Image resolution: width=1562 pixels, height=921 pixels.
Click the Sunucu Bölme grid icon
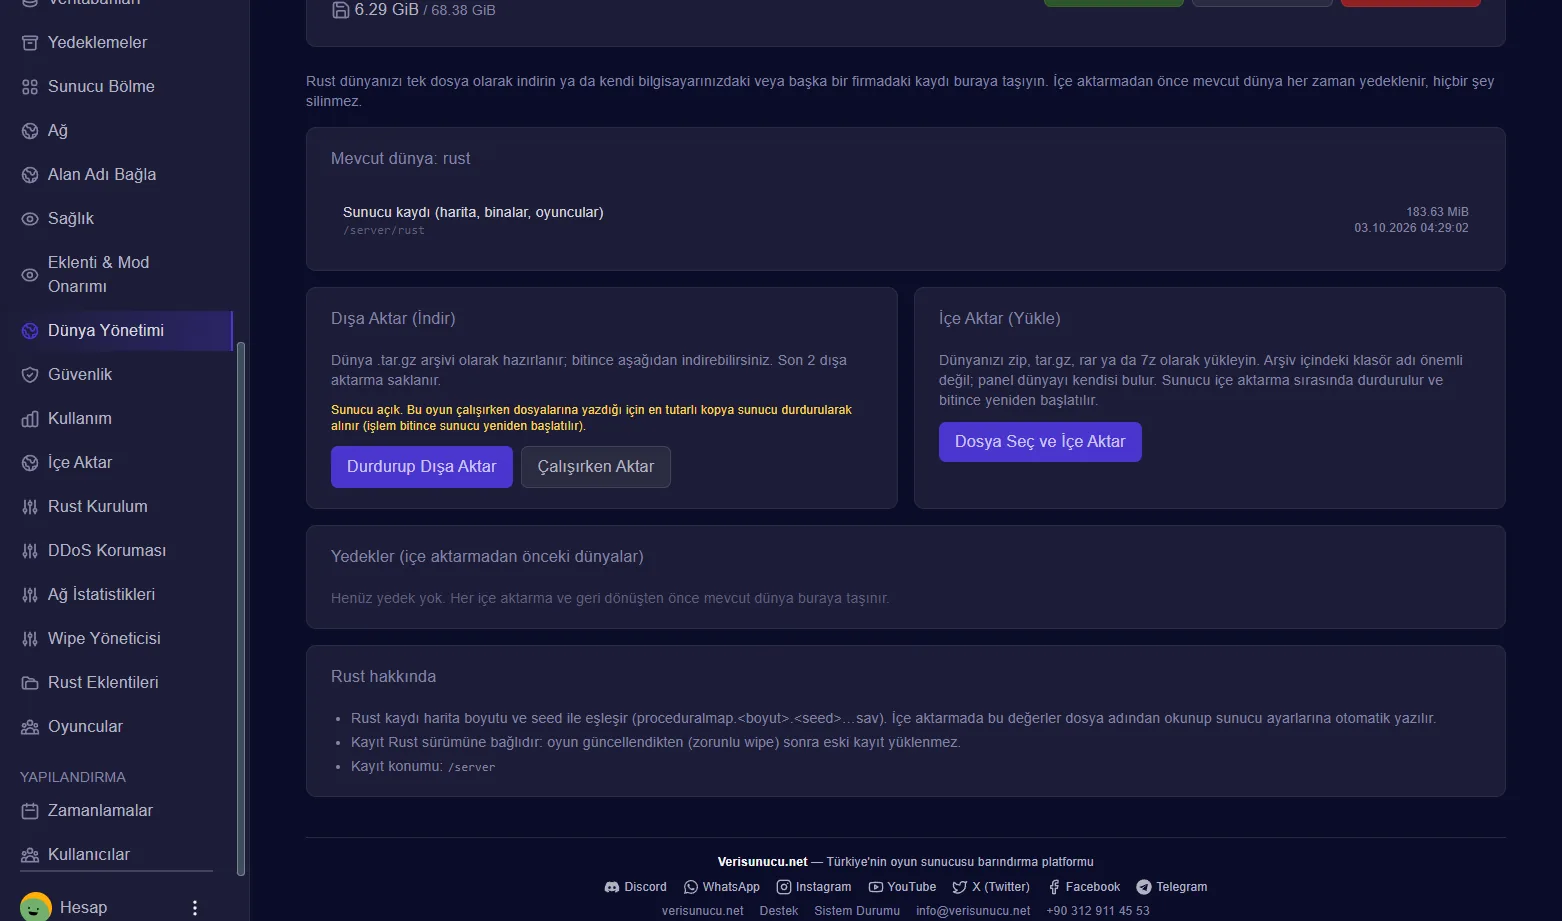[x=30, y=87]
